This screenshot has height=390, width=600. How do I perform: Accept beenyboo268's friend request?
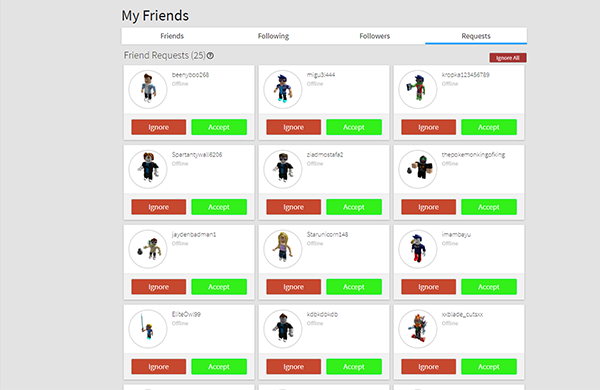(219, 127)
